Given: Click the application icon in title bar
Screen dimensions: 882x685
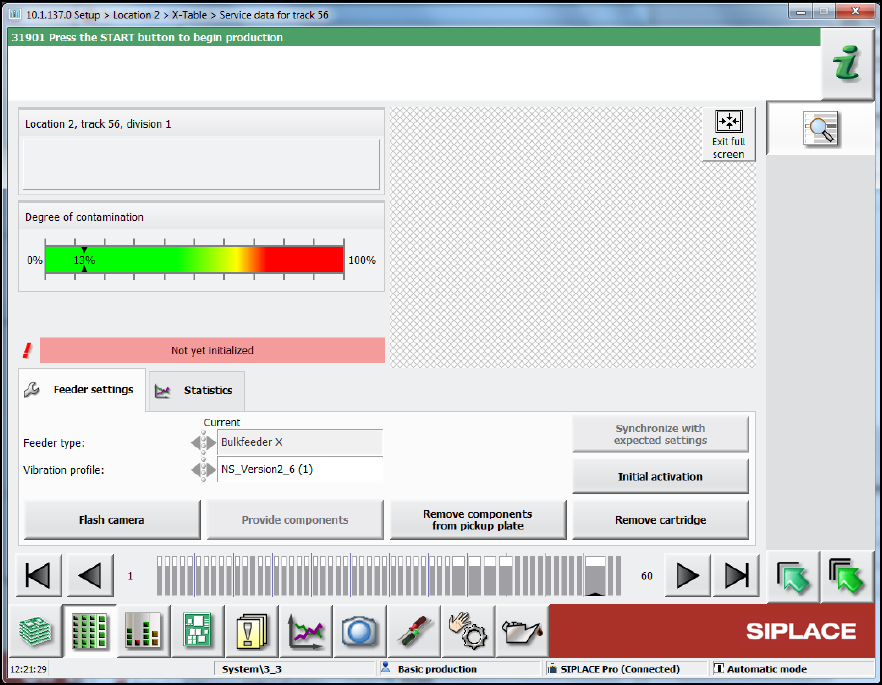Looking at the screenshot, I should [15, 15].
